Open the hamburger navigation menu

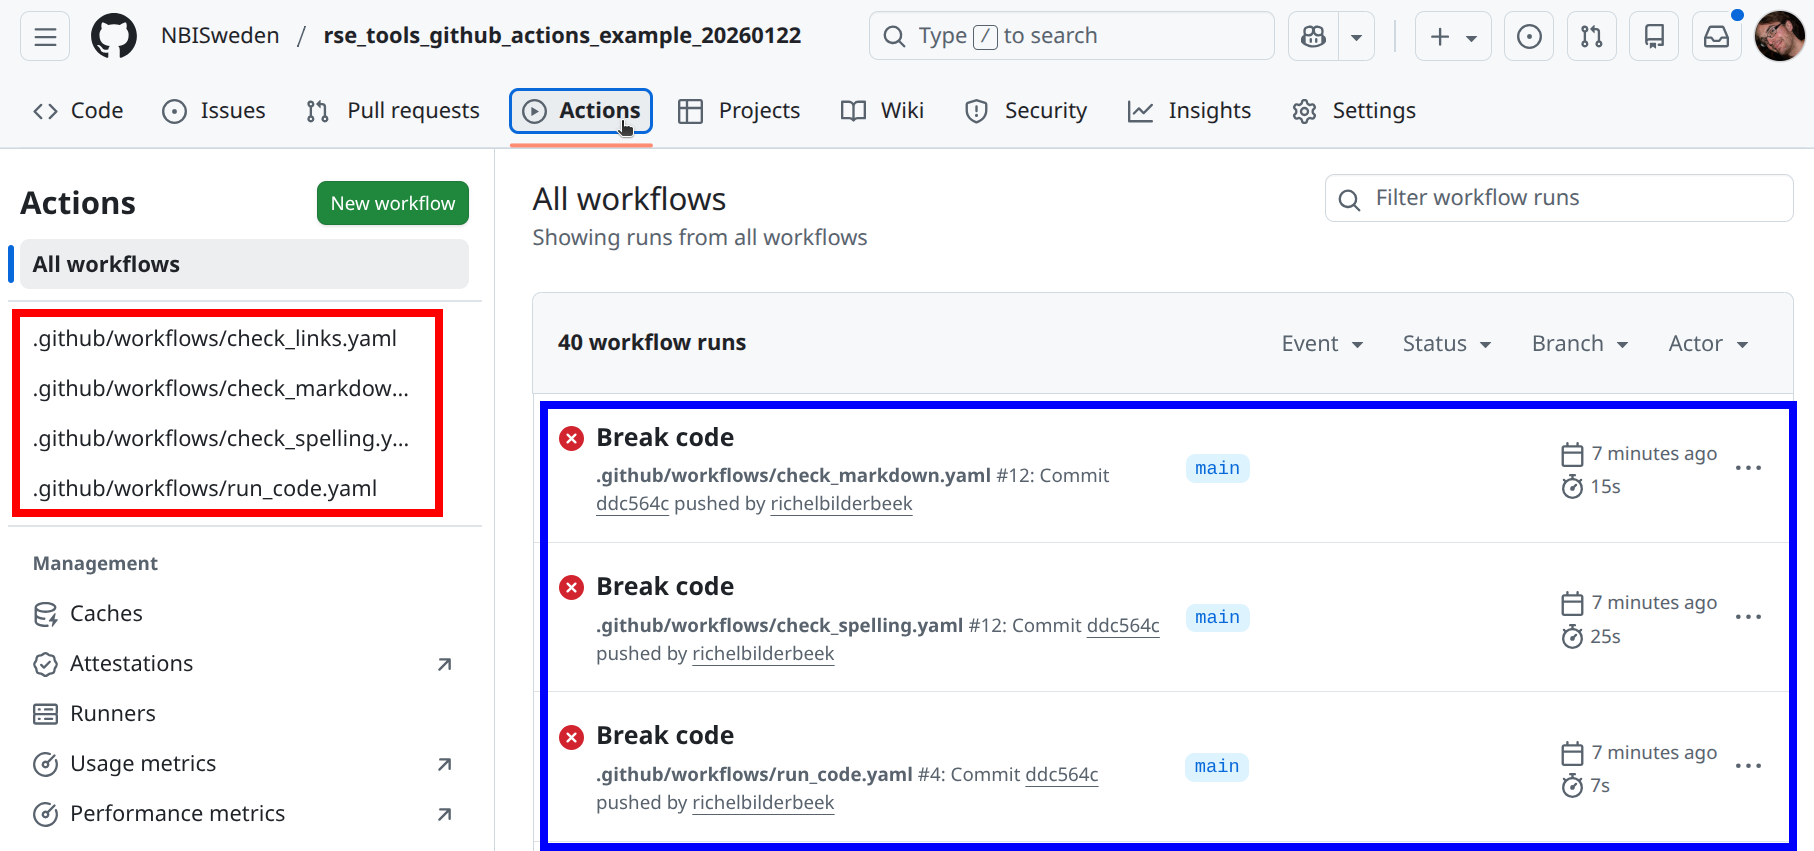click(x=45, y=37)
